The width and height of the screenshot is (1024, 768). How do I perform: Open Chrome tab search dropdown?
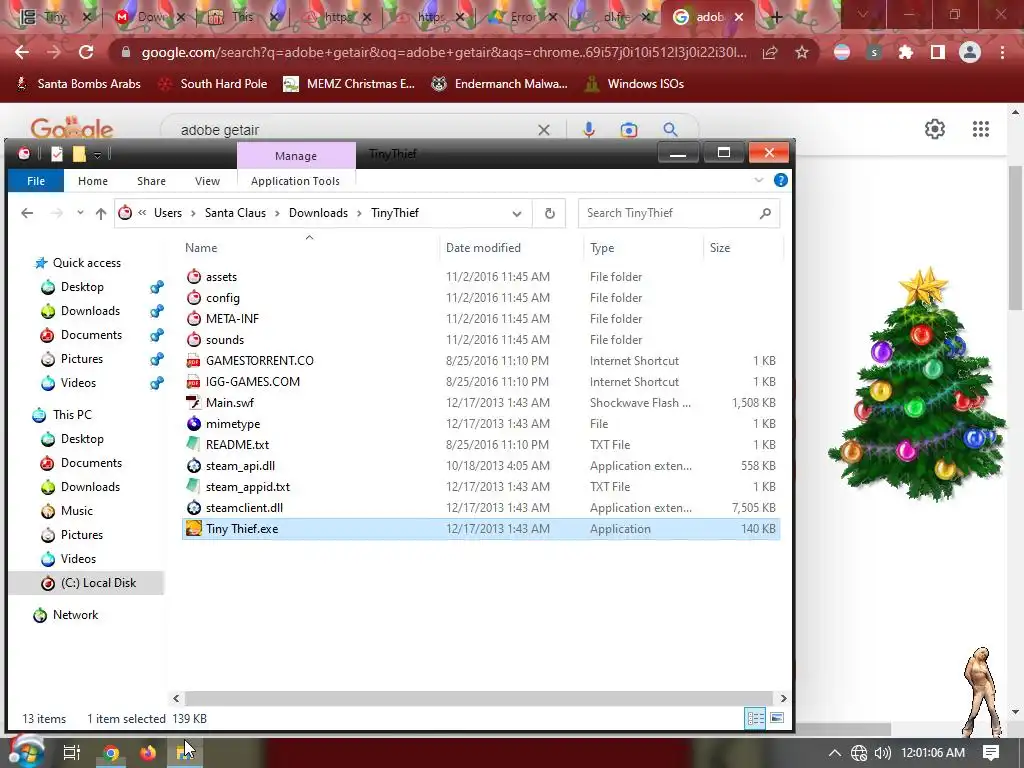tap(862, 15)
